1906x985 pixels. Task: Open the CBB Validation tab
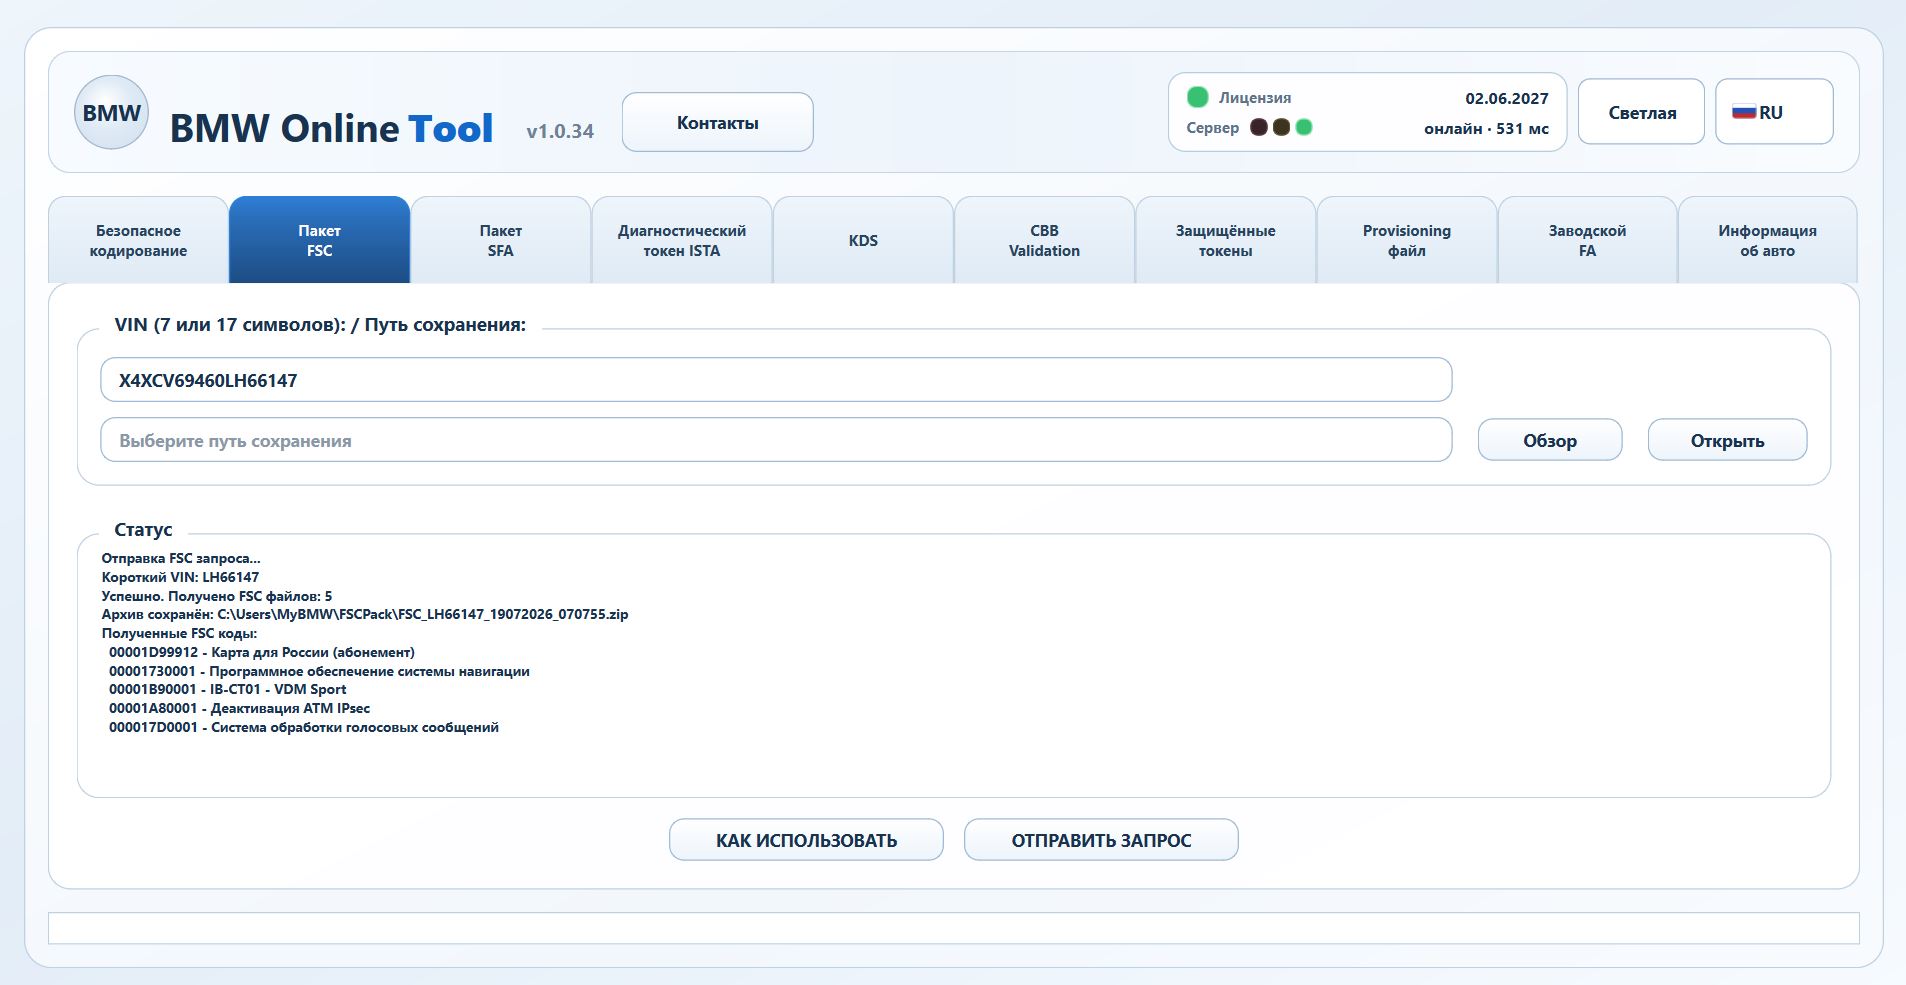tap(1044, 241)
